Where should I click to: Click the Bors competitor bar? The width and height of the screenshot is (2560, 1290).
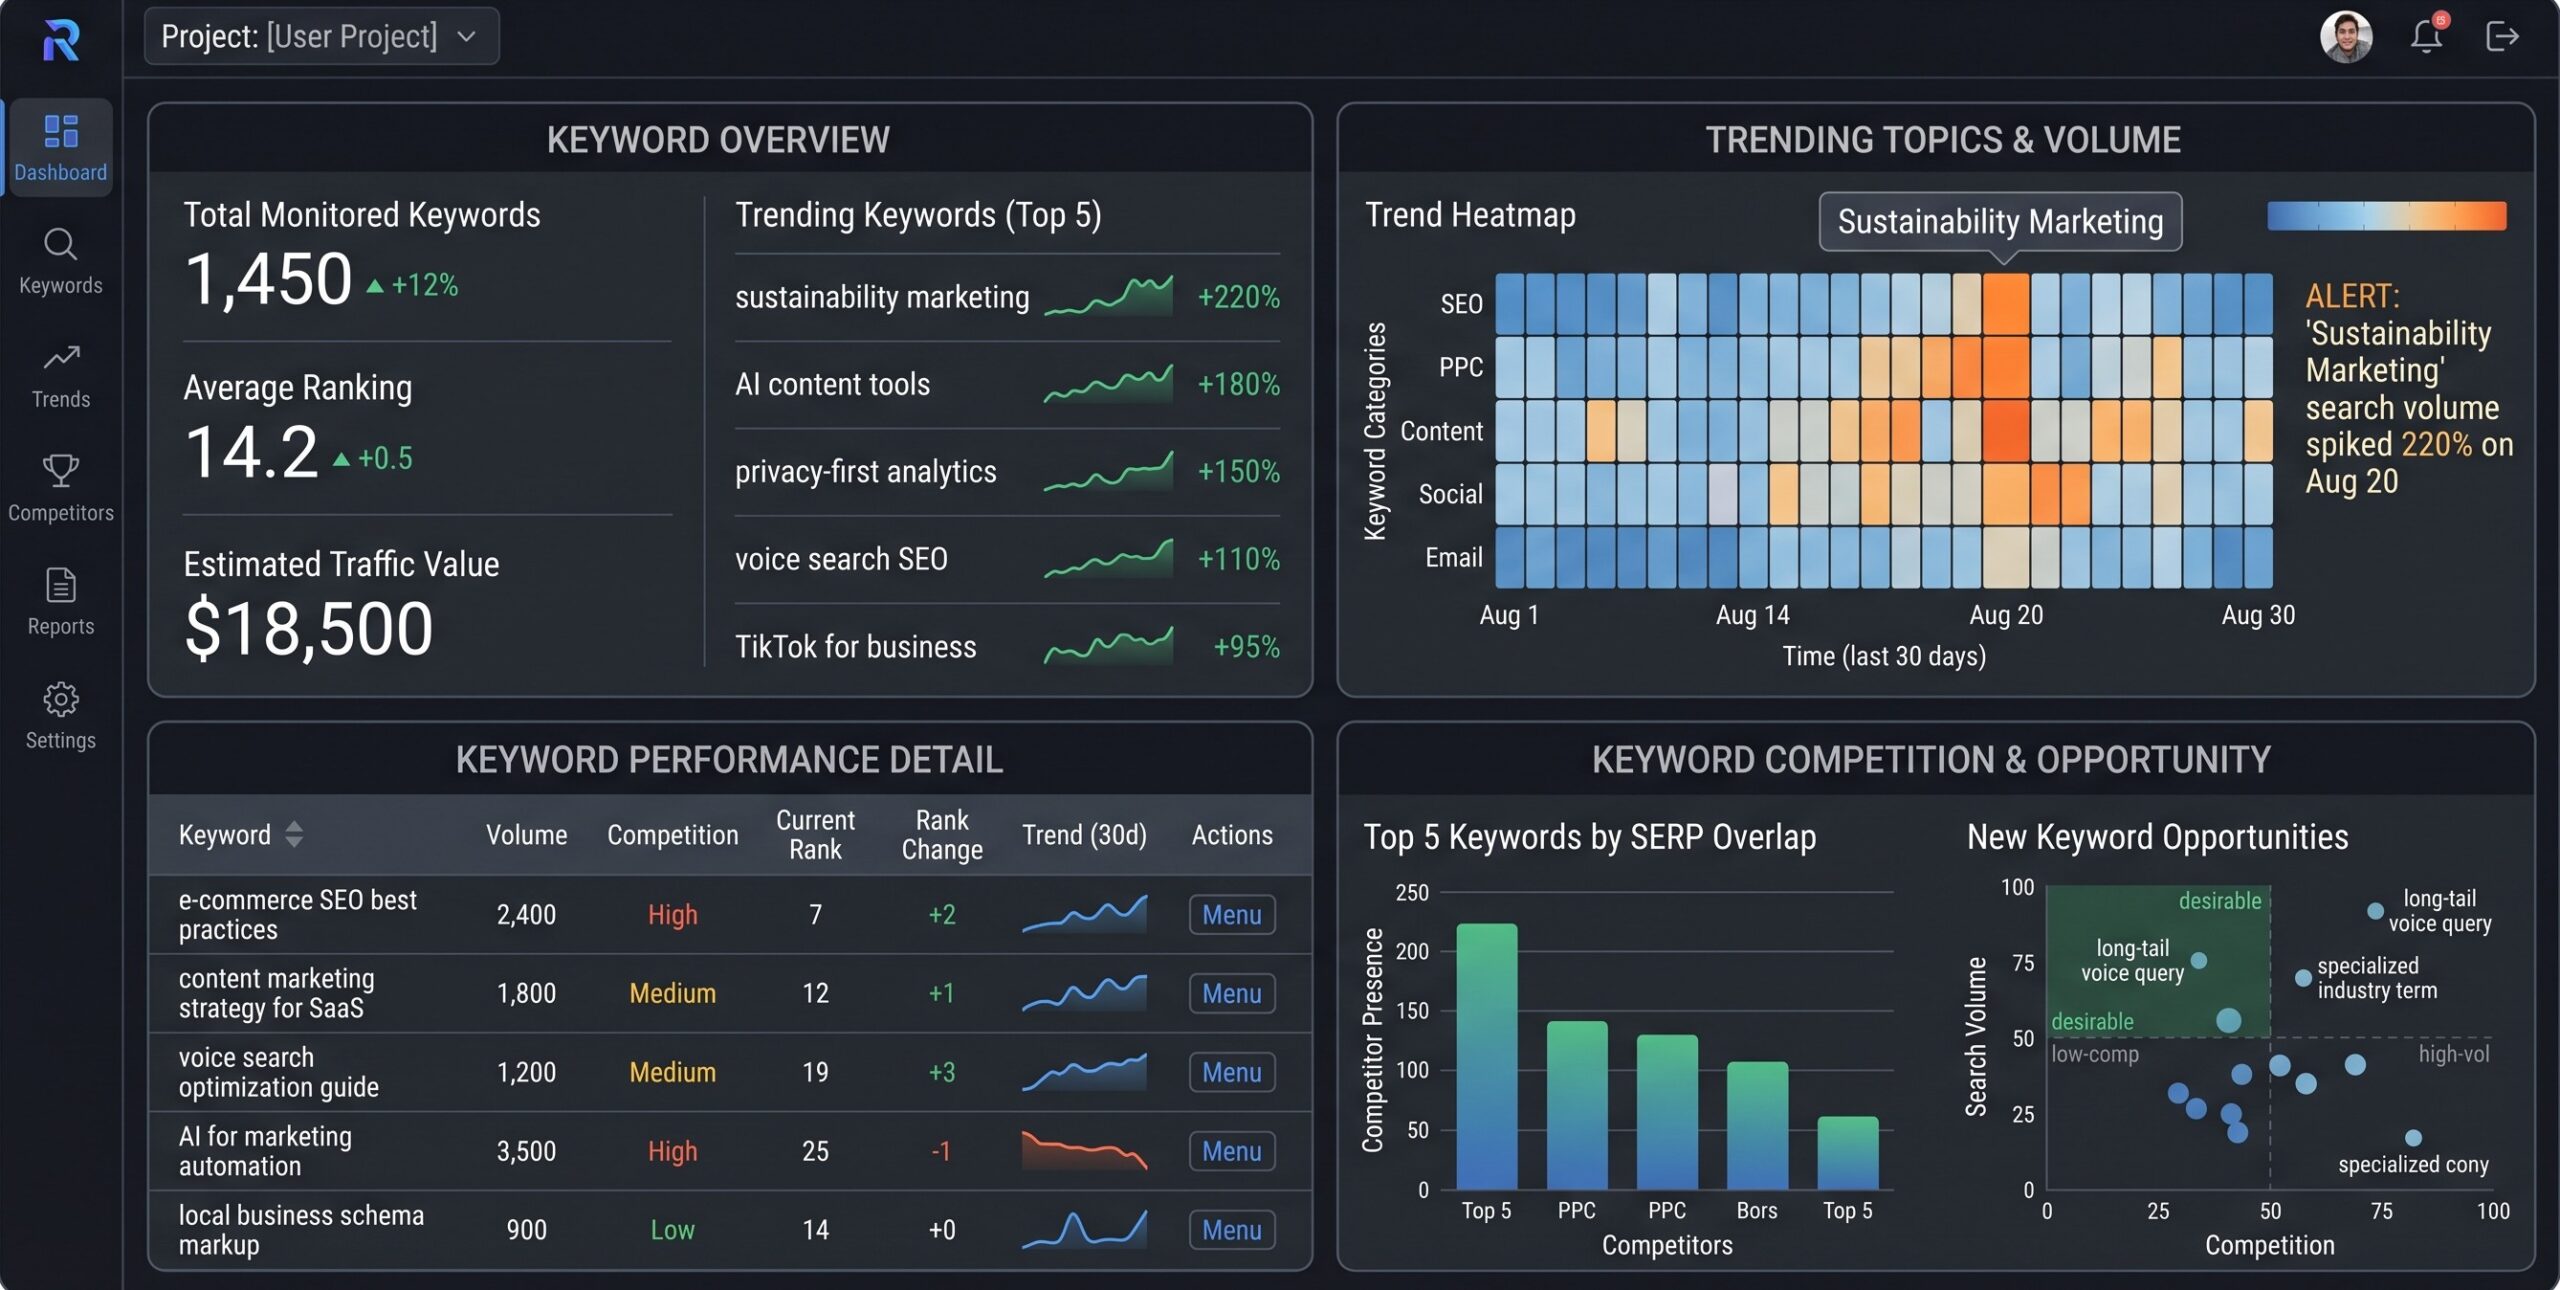1757,1126
